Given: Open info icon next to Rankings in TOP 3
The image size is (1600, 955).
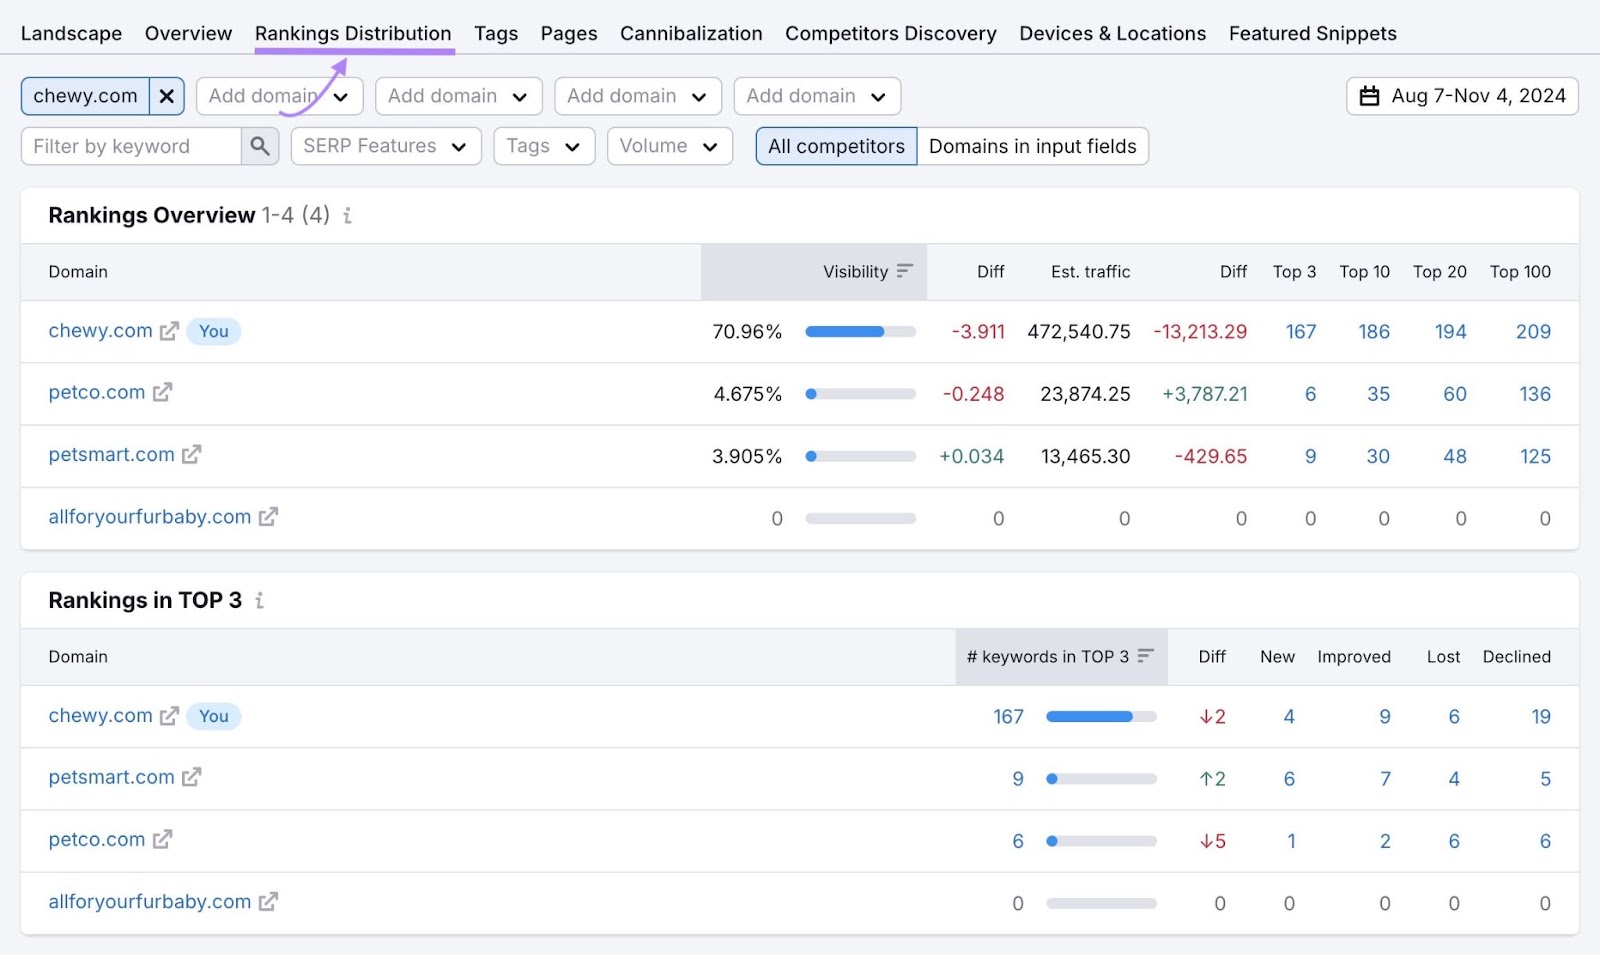Looking at the screenshot, I should 259,600.
